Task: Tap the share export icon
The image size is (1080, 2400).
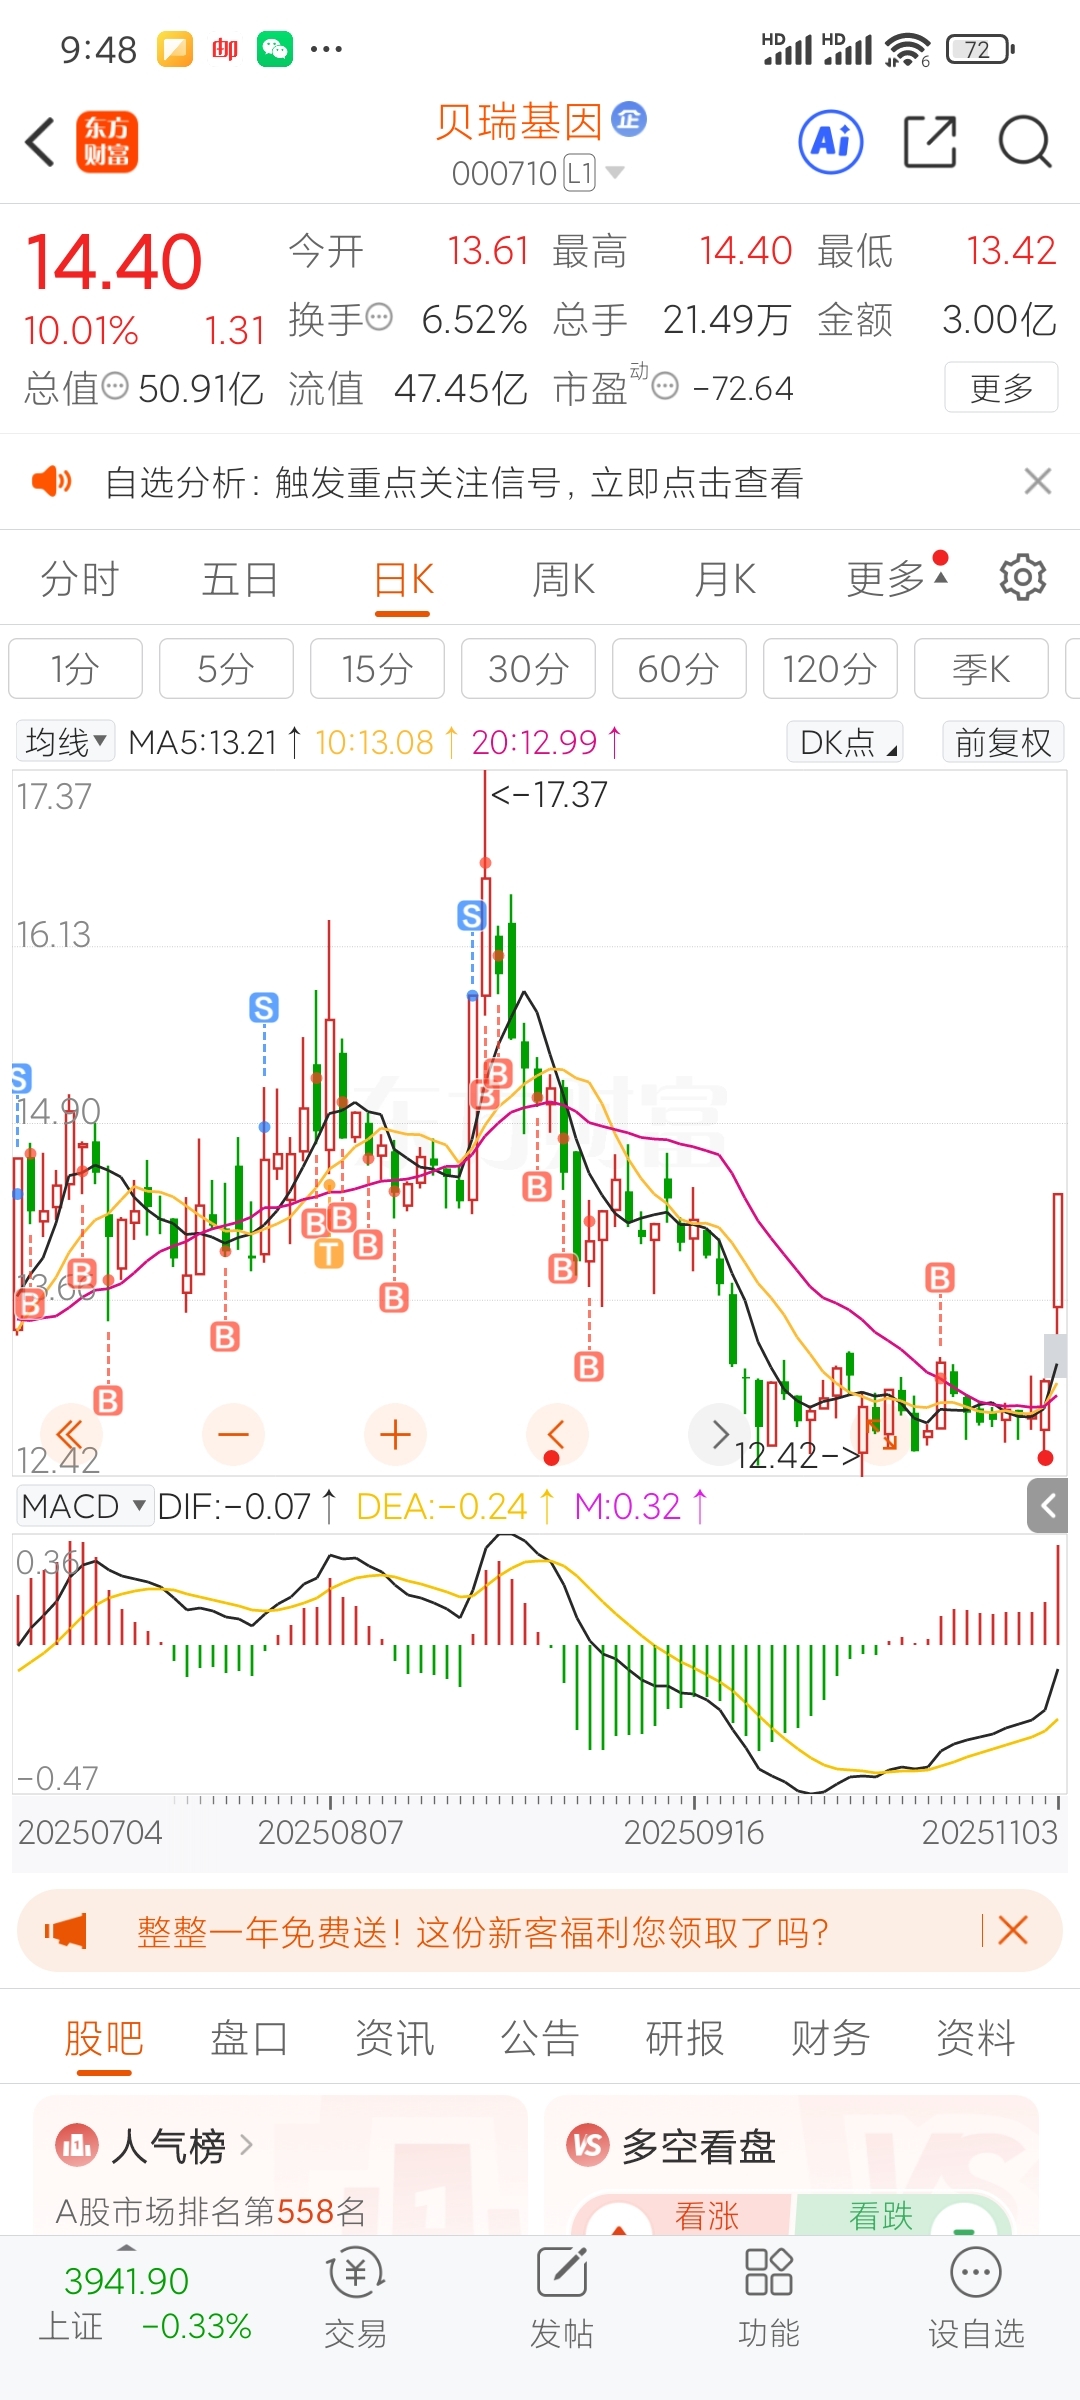Action: click(930, 142)
